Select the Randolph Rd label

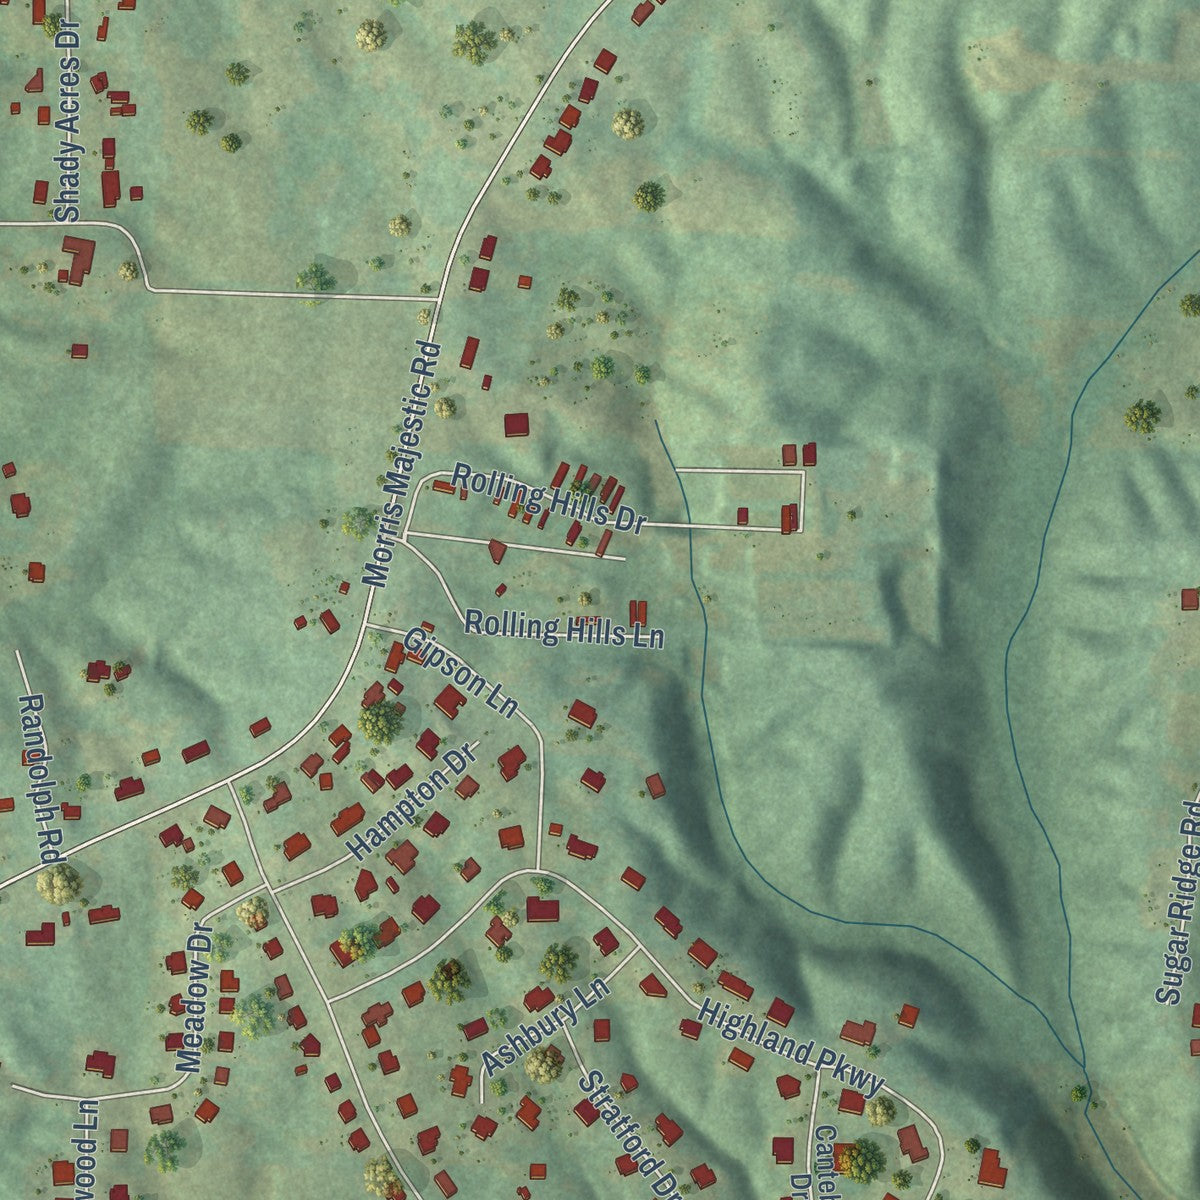tap(41, 779)
